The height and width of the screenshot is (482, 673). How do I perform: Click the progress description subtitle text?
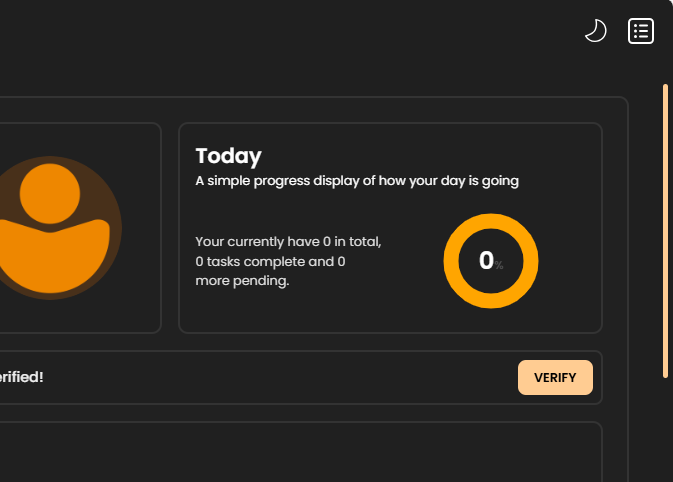(x=357, y=181)
